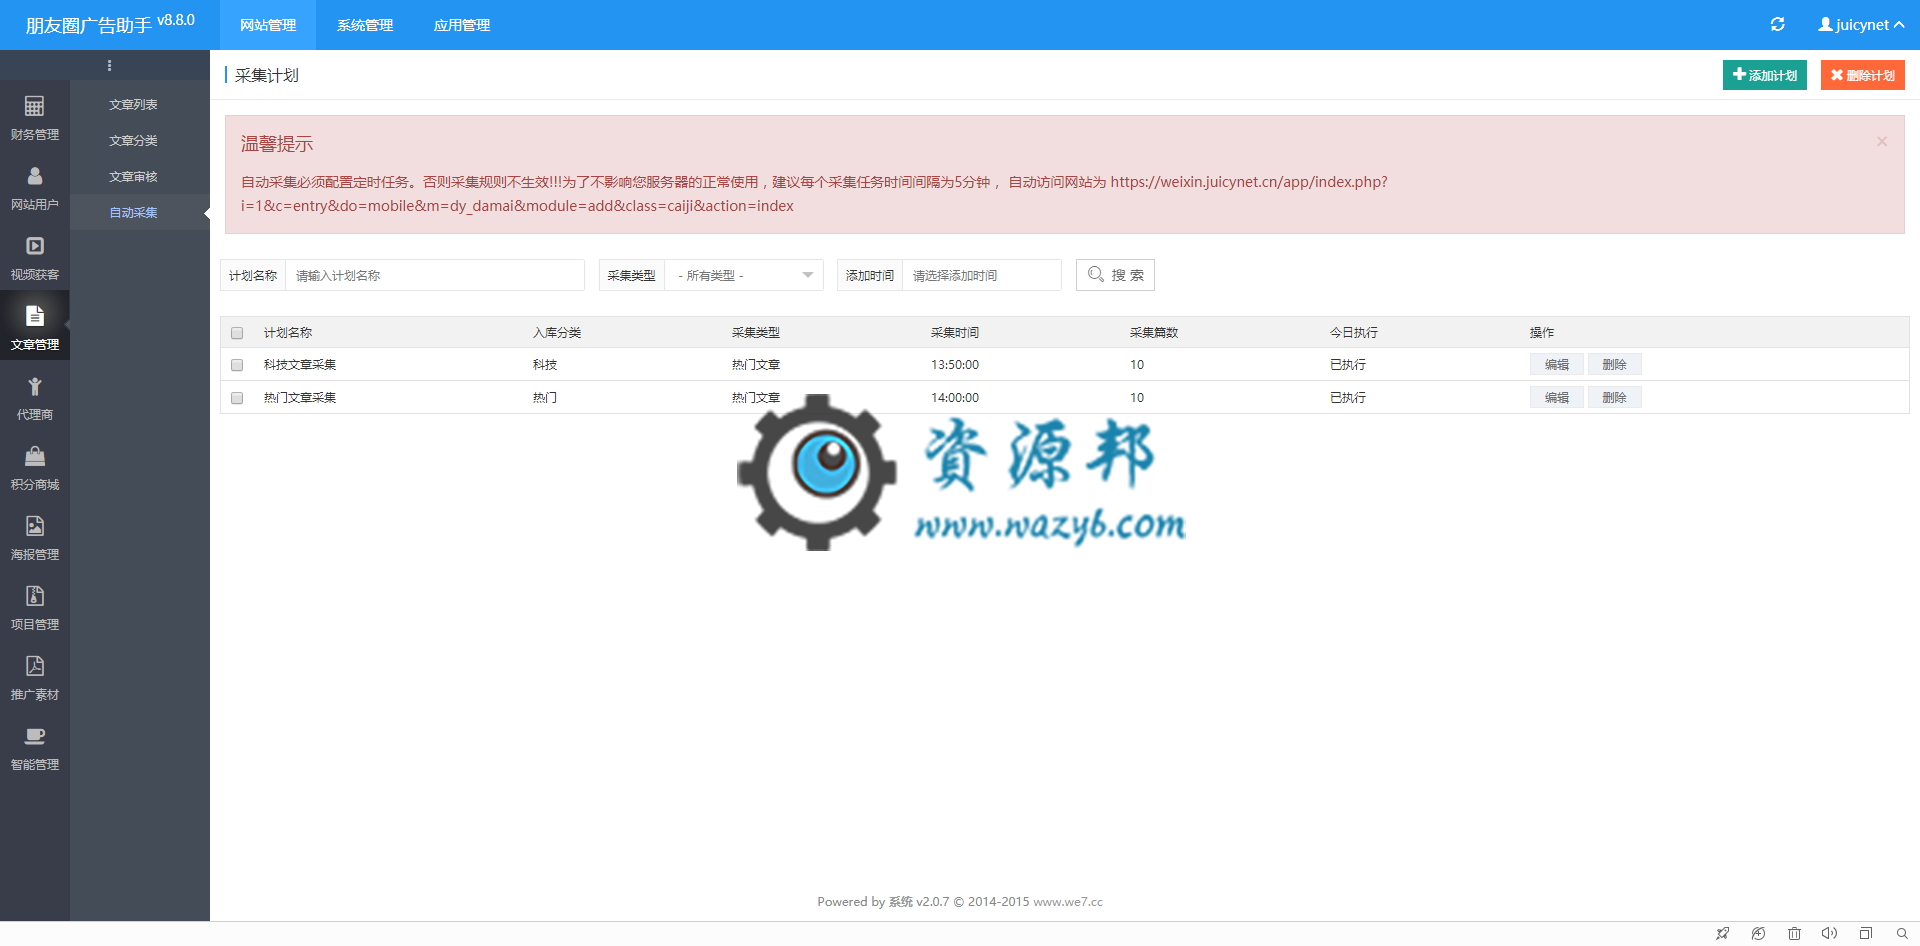Check the 科技文章采集 row checkbox

tap(237, 365)
